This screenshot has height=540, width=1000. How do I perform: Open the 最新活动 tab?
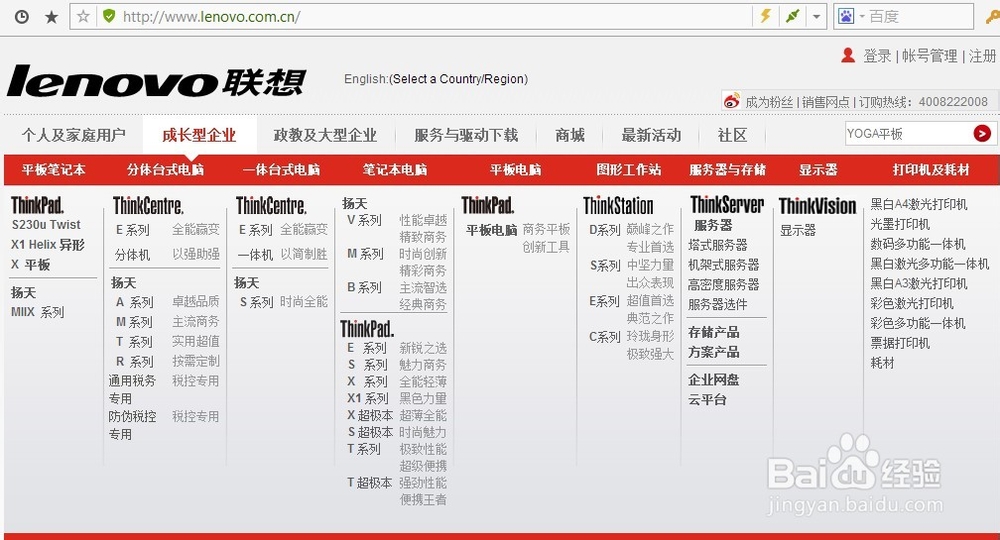pyautogui.click(x=651, y=135)
